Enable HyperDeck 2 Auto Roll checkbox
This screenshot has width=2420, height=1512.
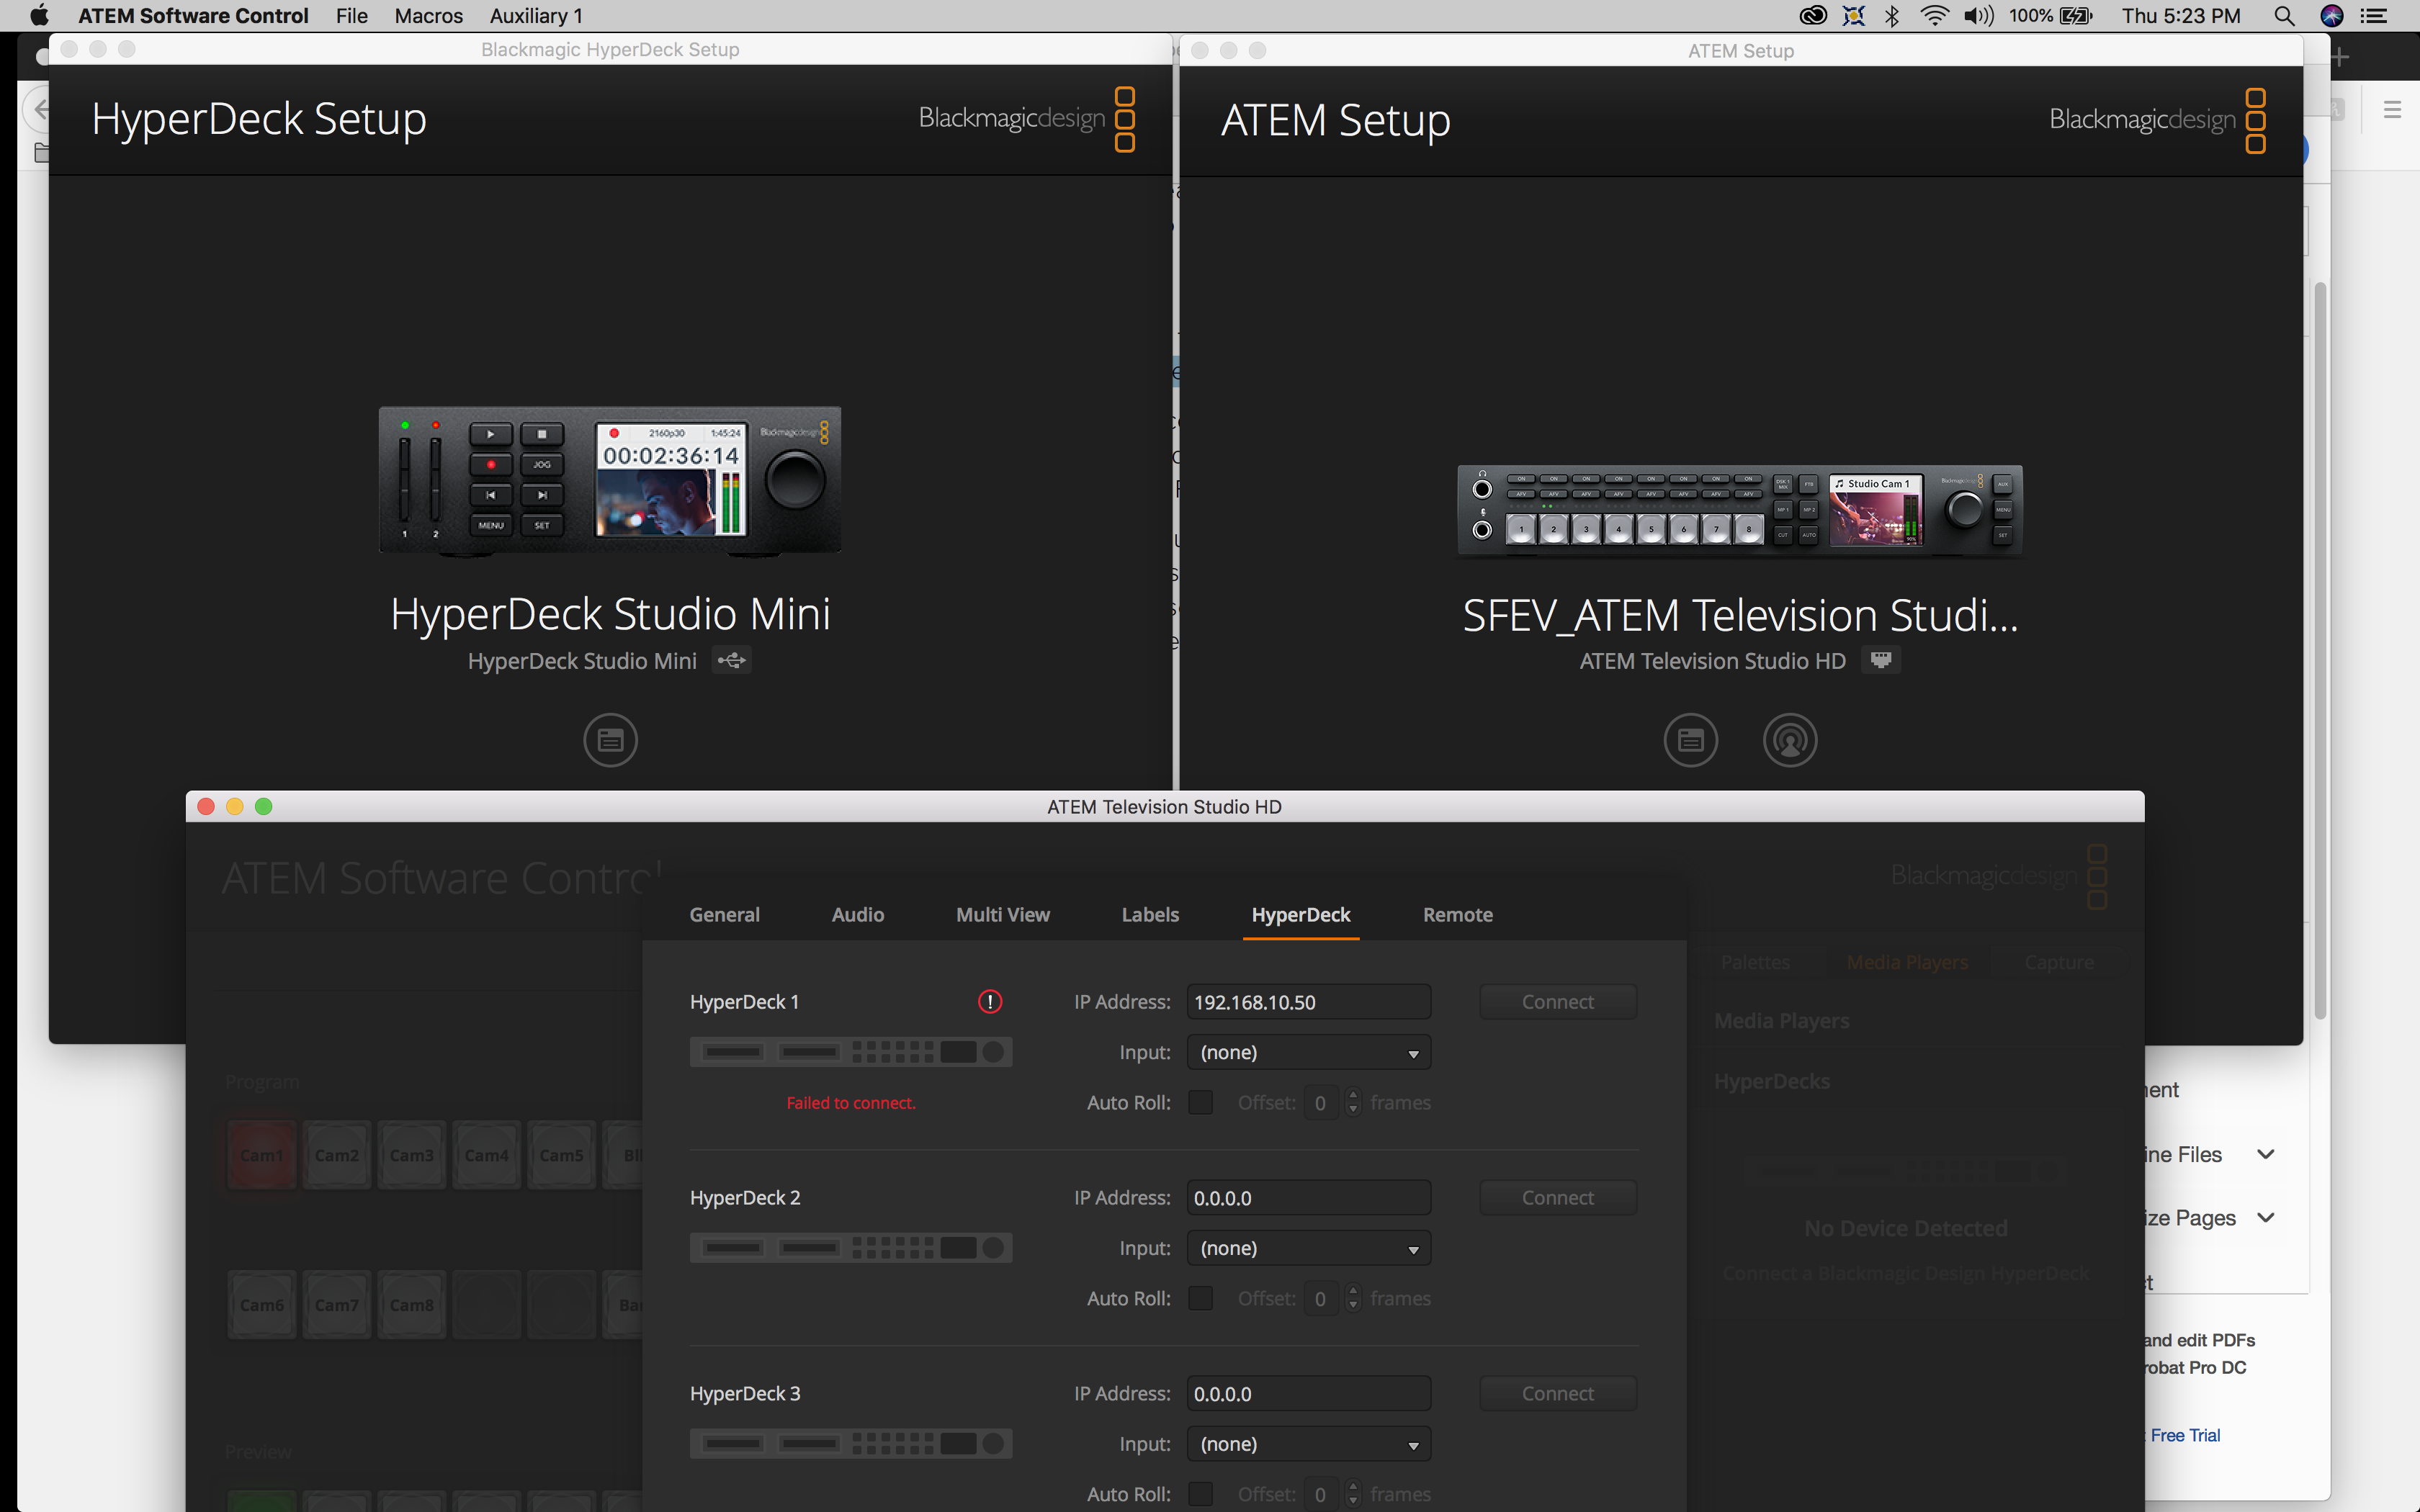pyautogui.click(x=1200, y=1298)
